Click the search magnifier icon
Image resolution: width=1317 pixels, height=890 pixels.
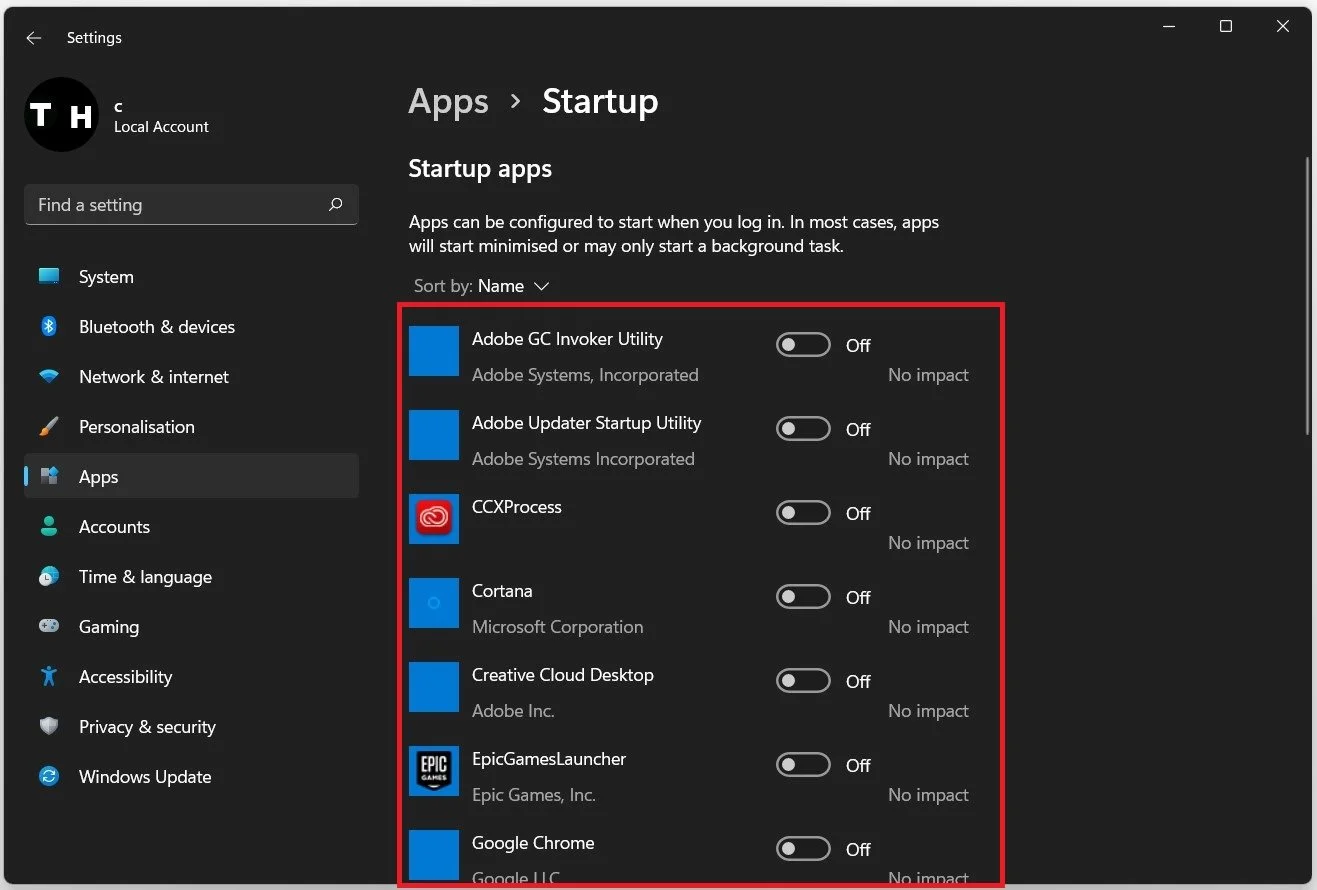335,204
